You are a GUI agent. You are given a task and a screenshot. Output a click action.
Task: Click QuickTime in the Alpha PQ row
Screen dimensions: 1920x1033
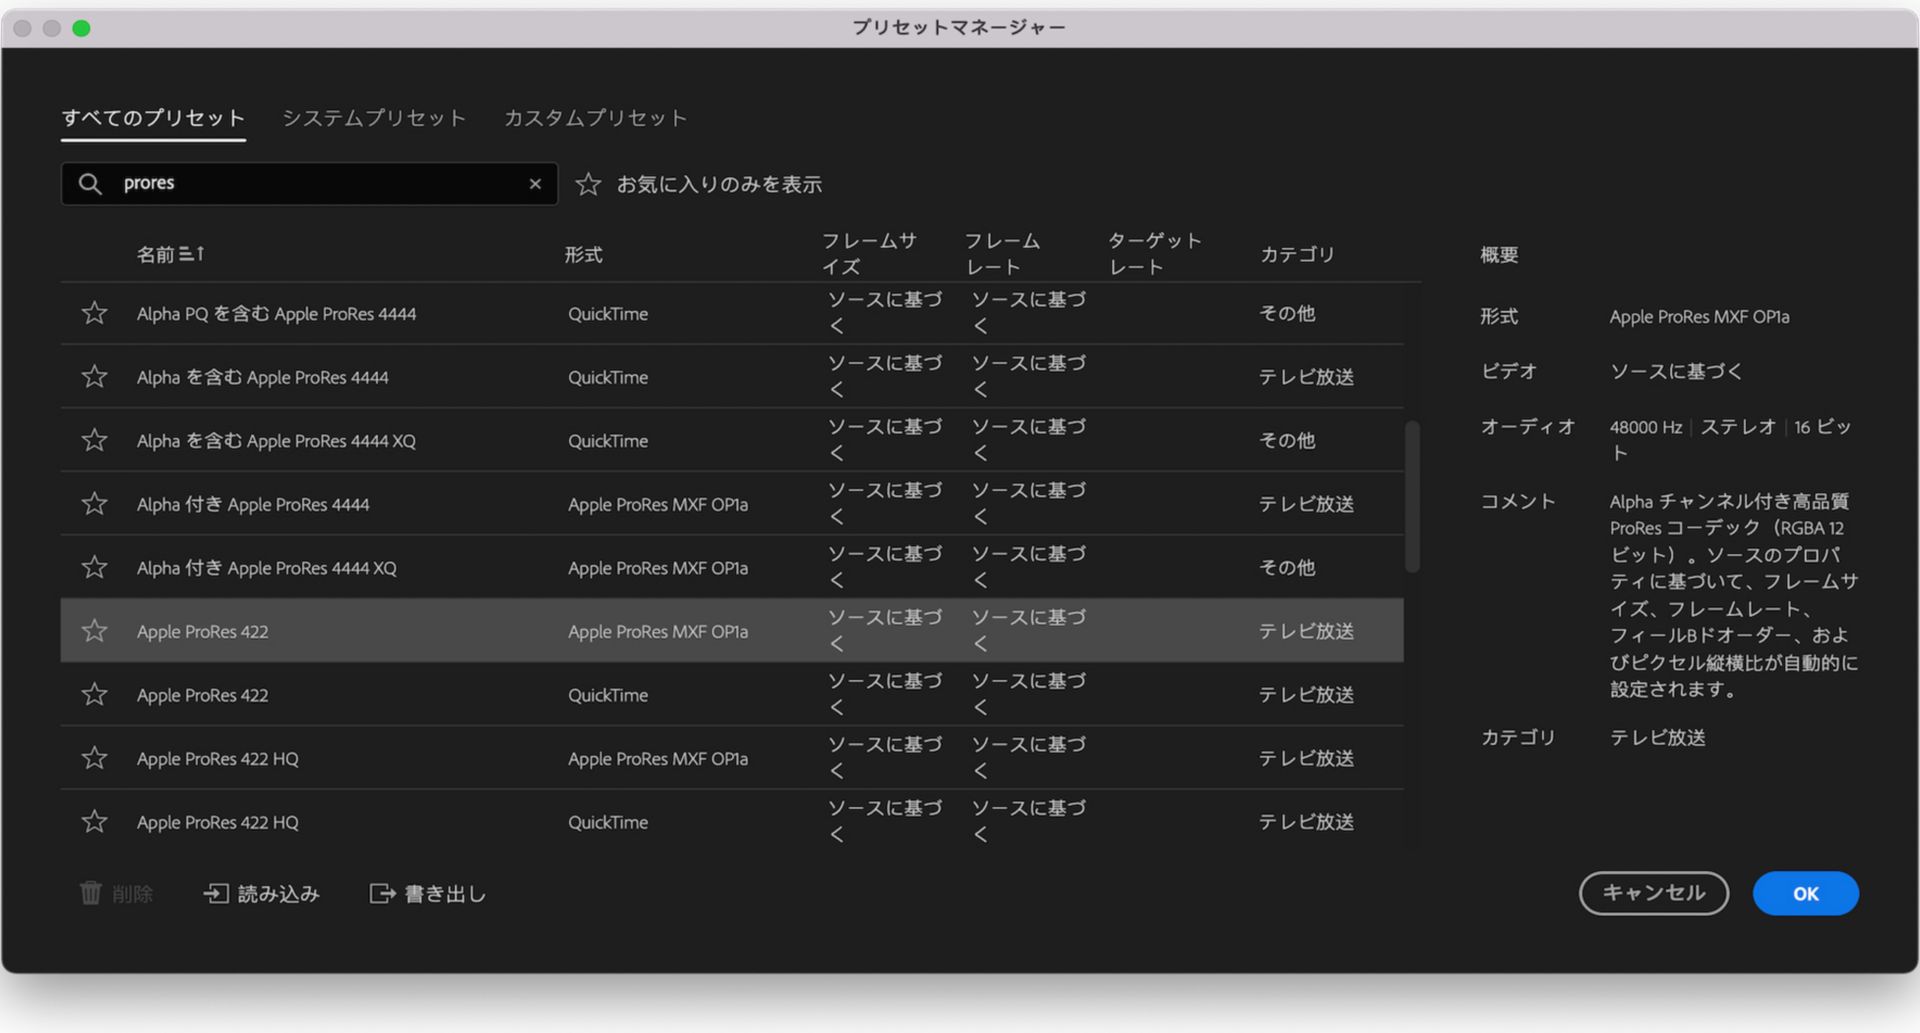point(608,314)
